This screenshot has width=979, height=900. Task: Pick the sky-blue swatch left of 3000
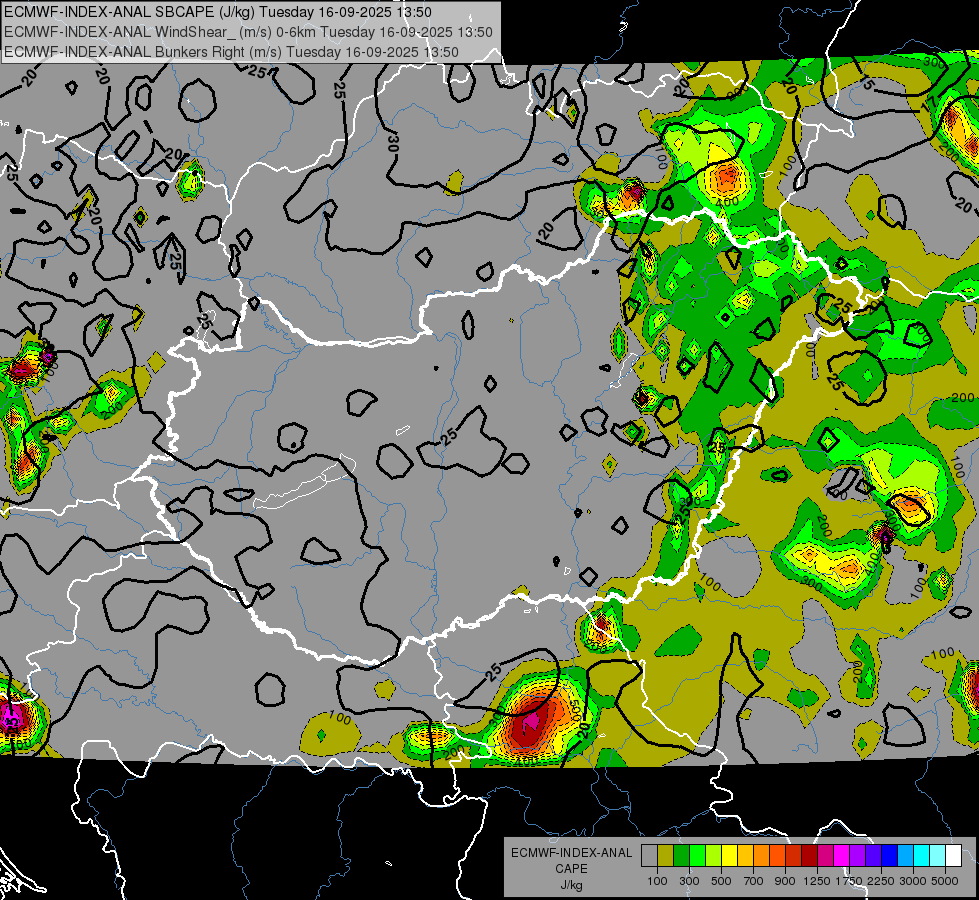tap(906, 855)
